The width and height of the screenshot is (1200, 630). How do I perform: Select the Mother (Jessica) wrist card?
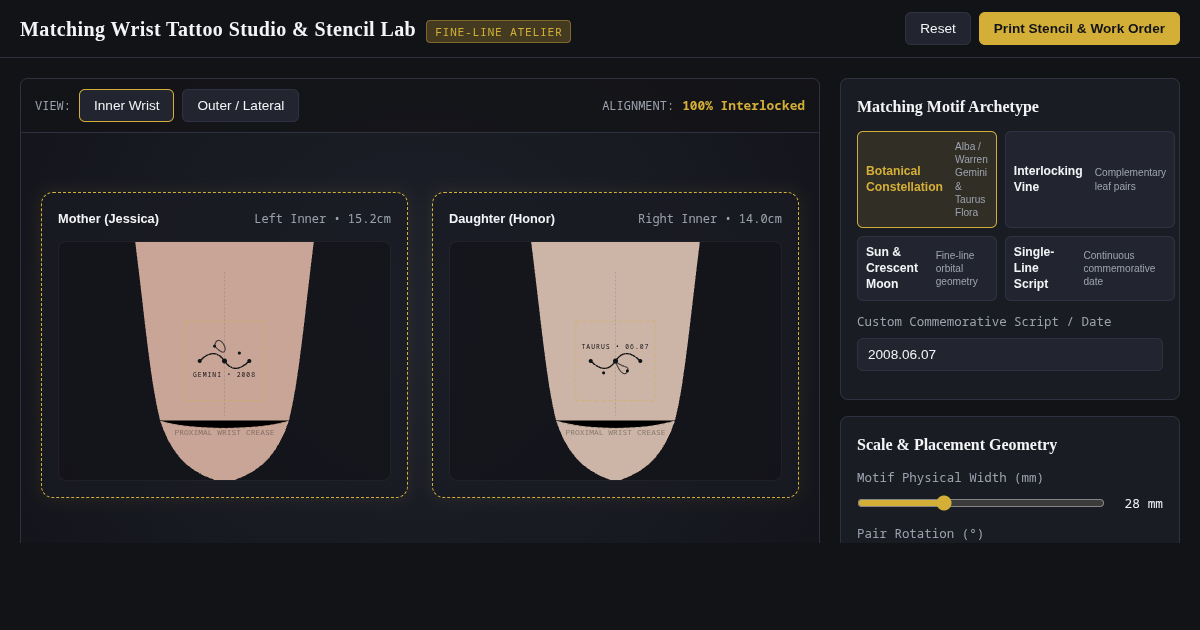[224, 345]
